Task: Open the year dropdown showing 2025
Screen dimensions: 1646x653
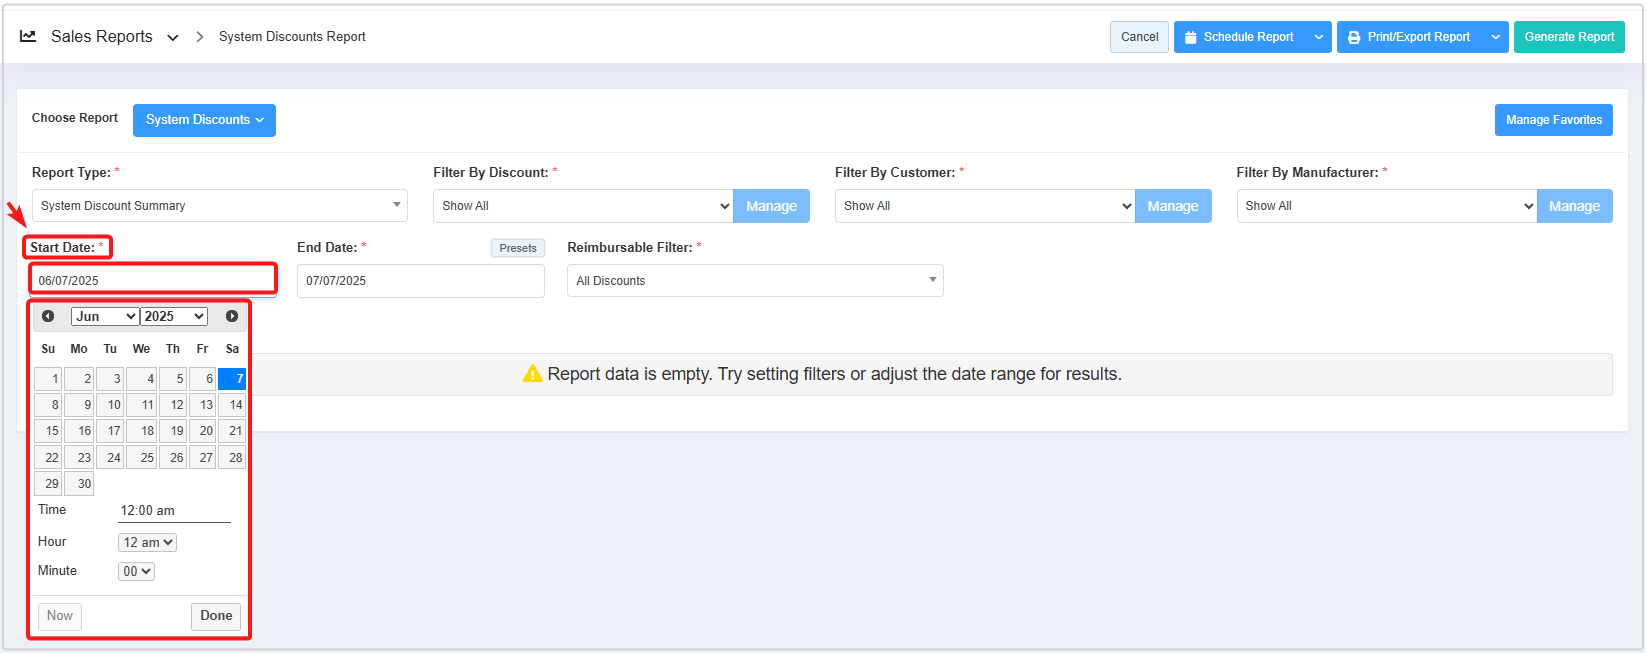Action: click(x=174, y=316)
